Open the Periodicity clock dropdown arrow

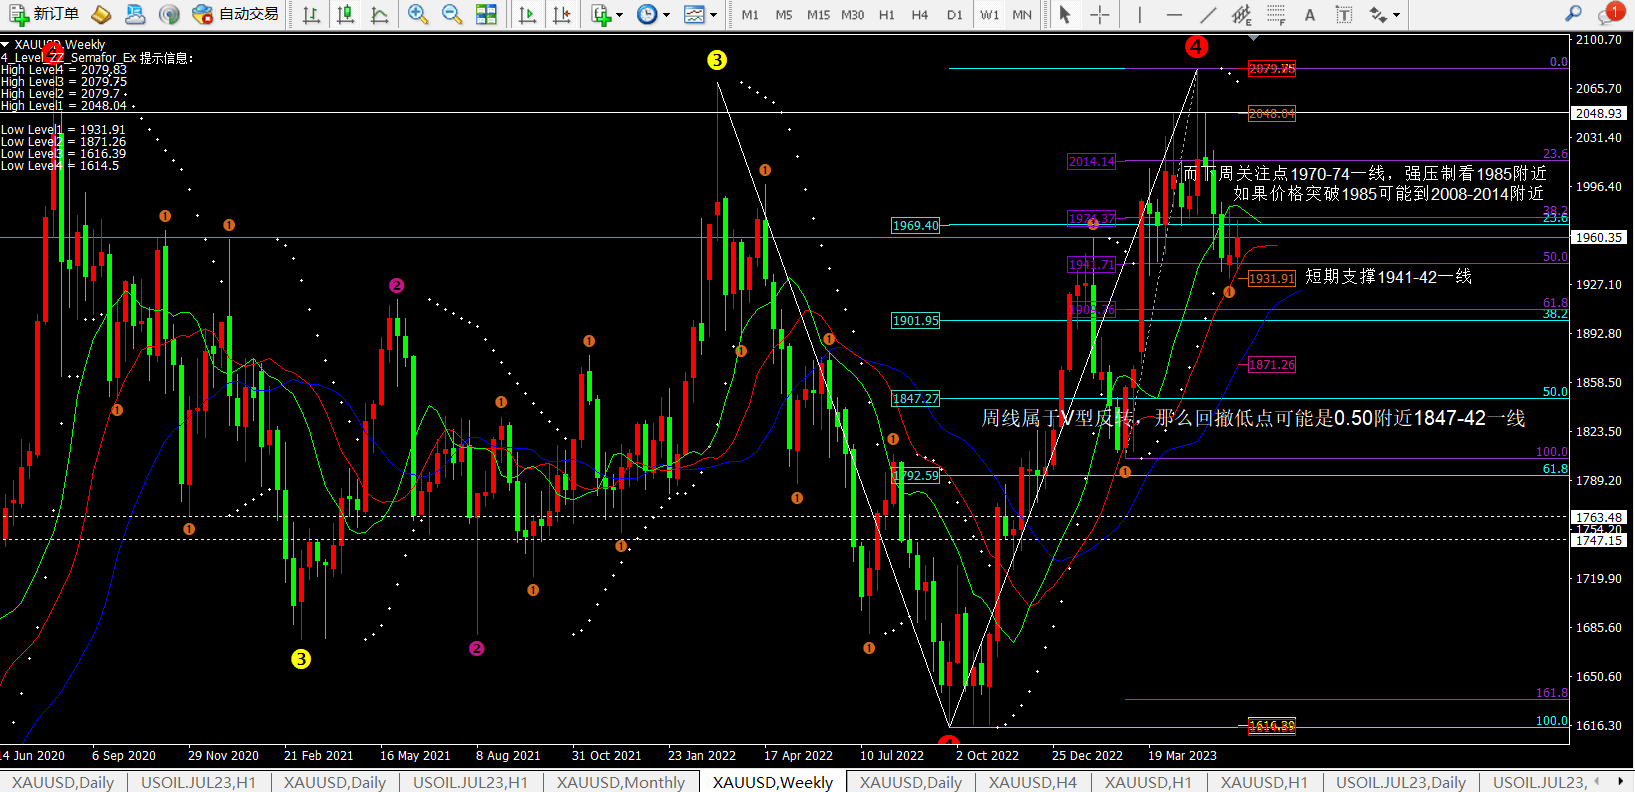tap(667, 15)
